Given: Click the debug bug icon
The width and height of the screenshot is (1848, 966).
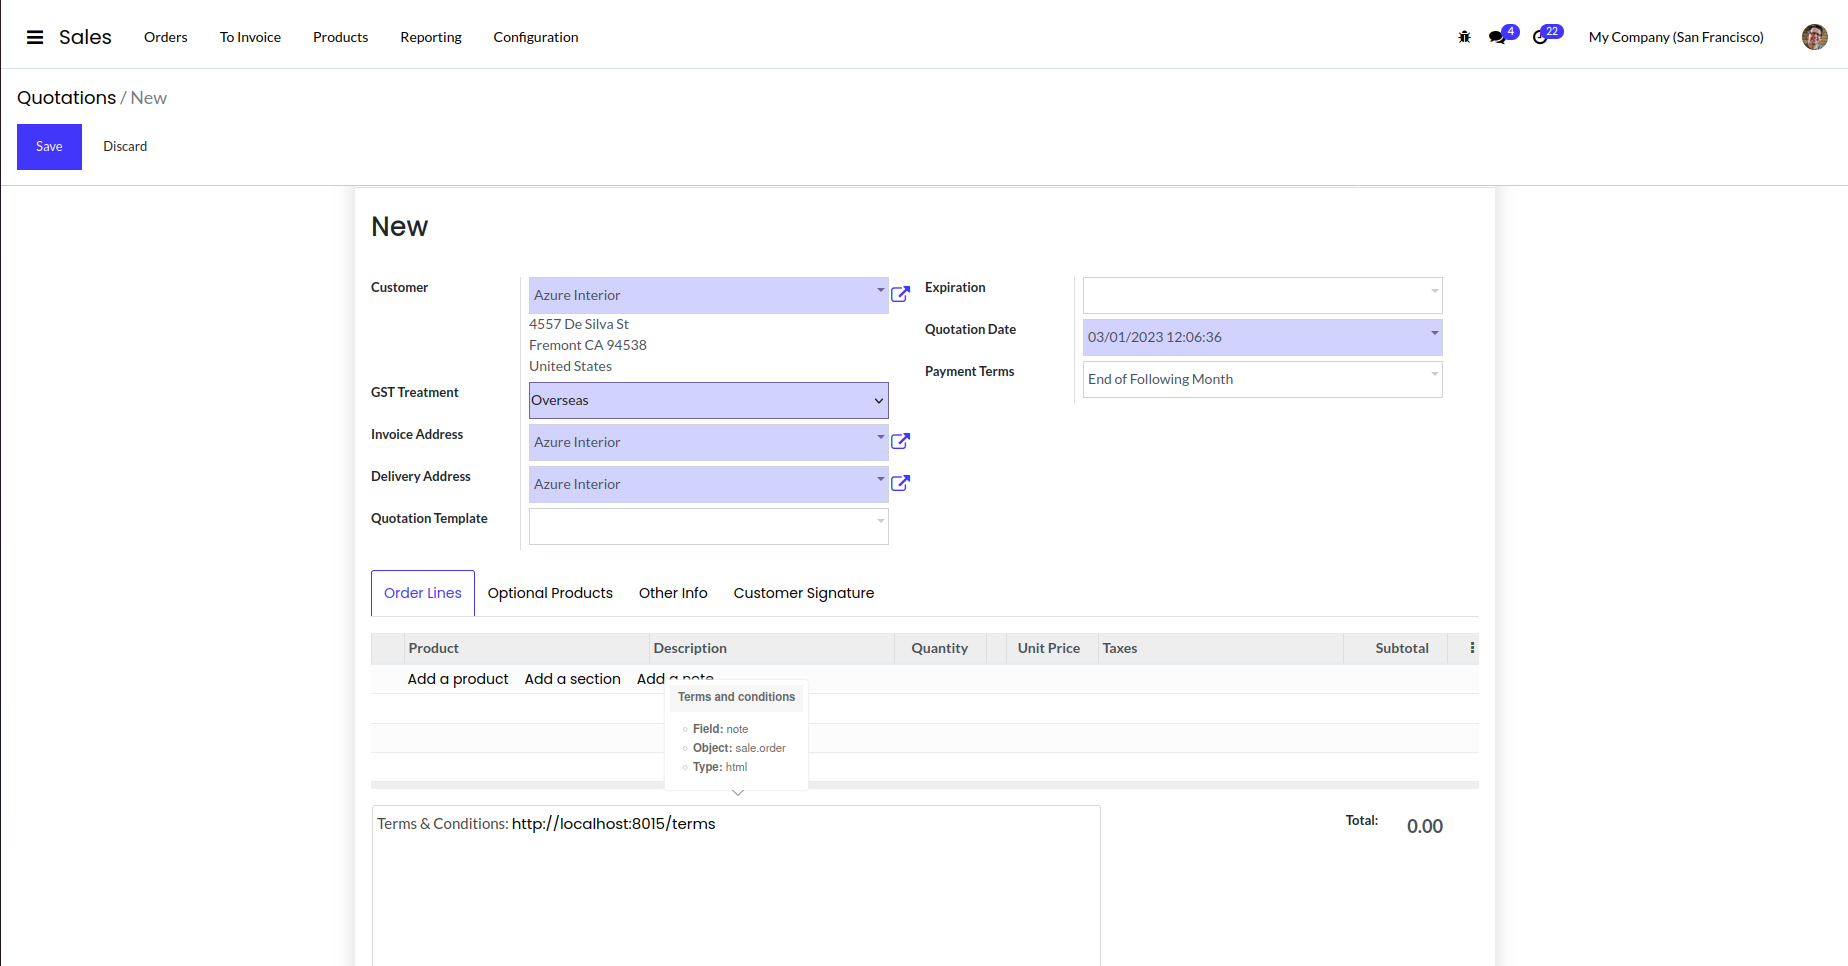Looking at the screenshot, I should coord(1464,37).
